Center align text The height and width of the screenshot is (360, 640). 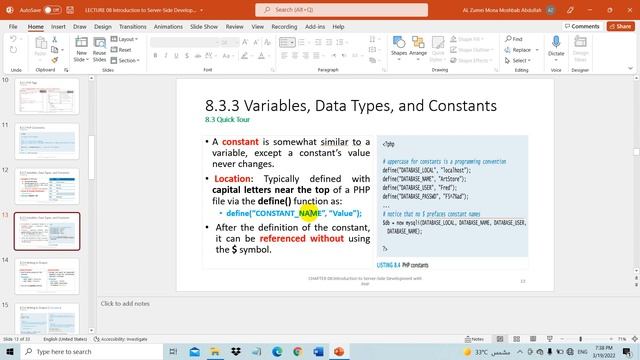[295, 56]
